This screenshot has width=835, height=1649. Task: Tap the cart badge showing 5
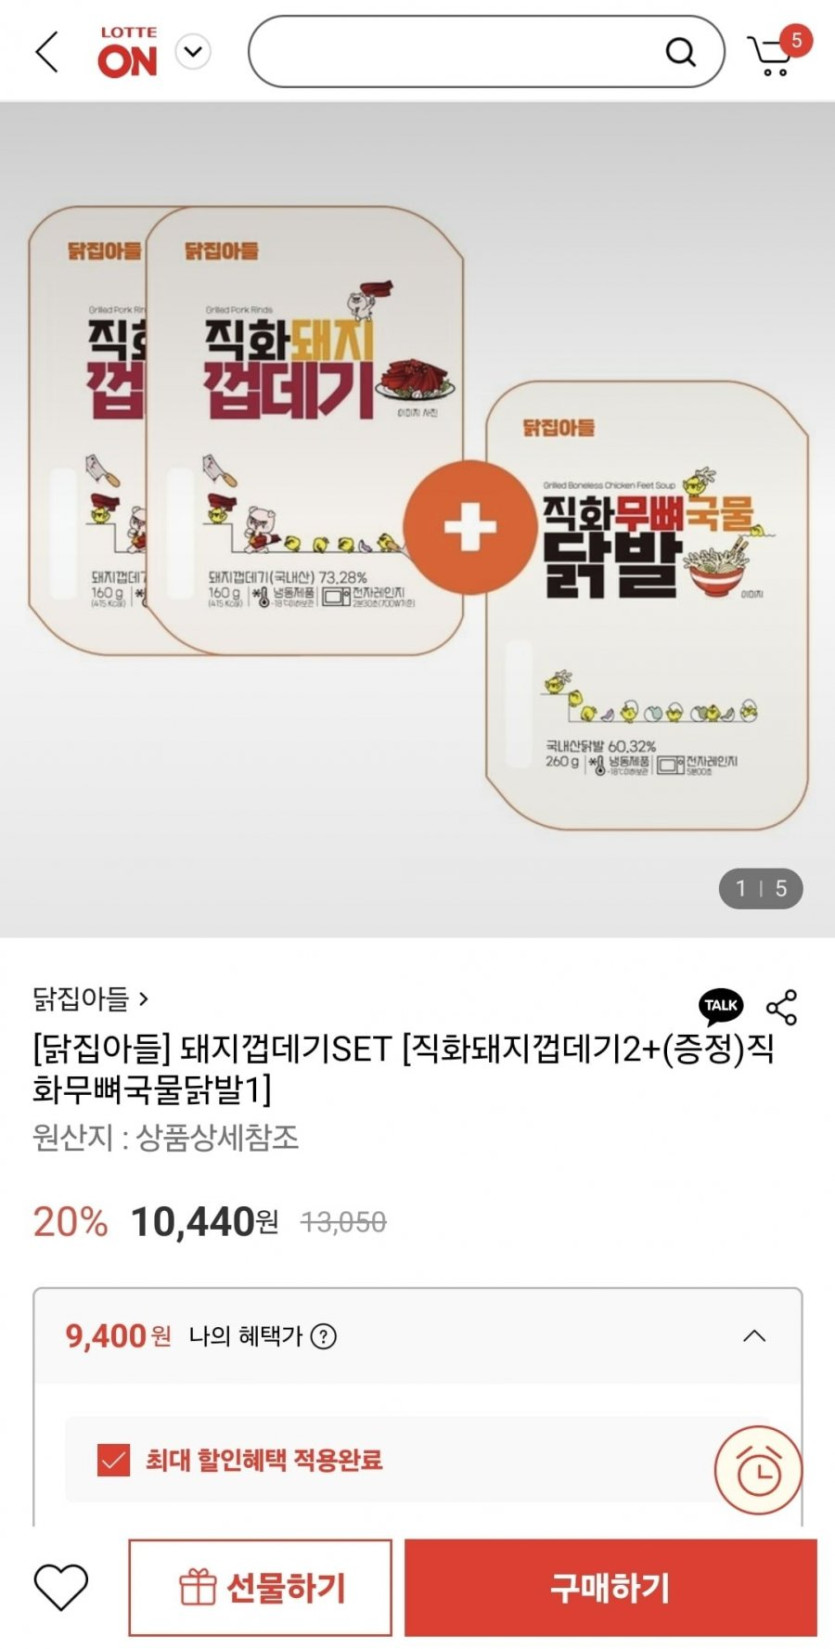(796, 40)
